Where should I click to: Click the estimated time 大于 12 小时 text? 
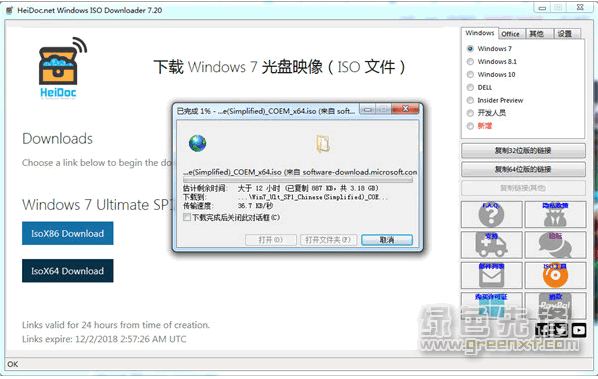[x=259, y=188]
